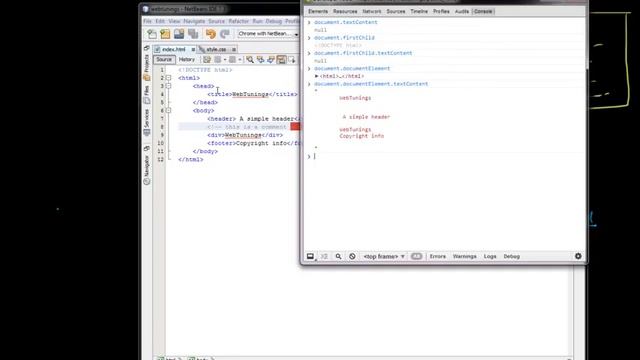The width and height of the screenshot is (640, 360).
Task: Collapse the html tag fold on line 2
Action: pyautogui.click(x=168, y=78)
